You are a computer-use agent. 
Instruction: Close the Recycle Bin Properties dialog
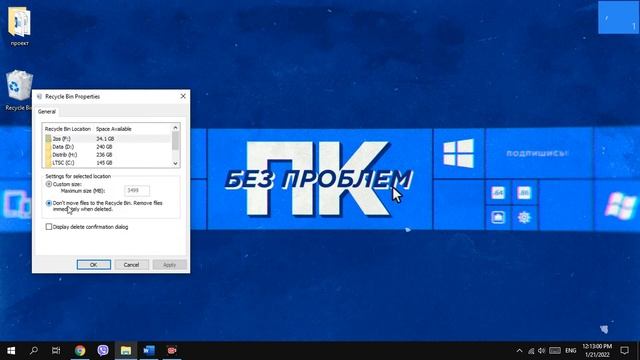click(183, 96)
